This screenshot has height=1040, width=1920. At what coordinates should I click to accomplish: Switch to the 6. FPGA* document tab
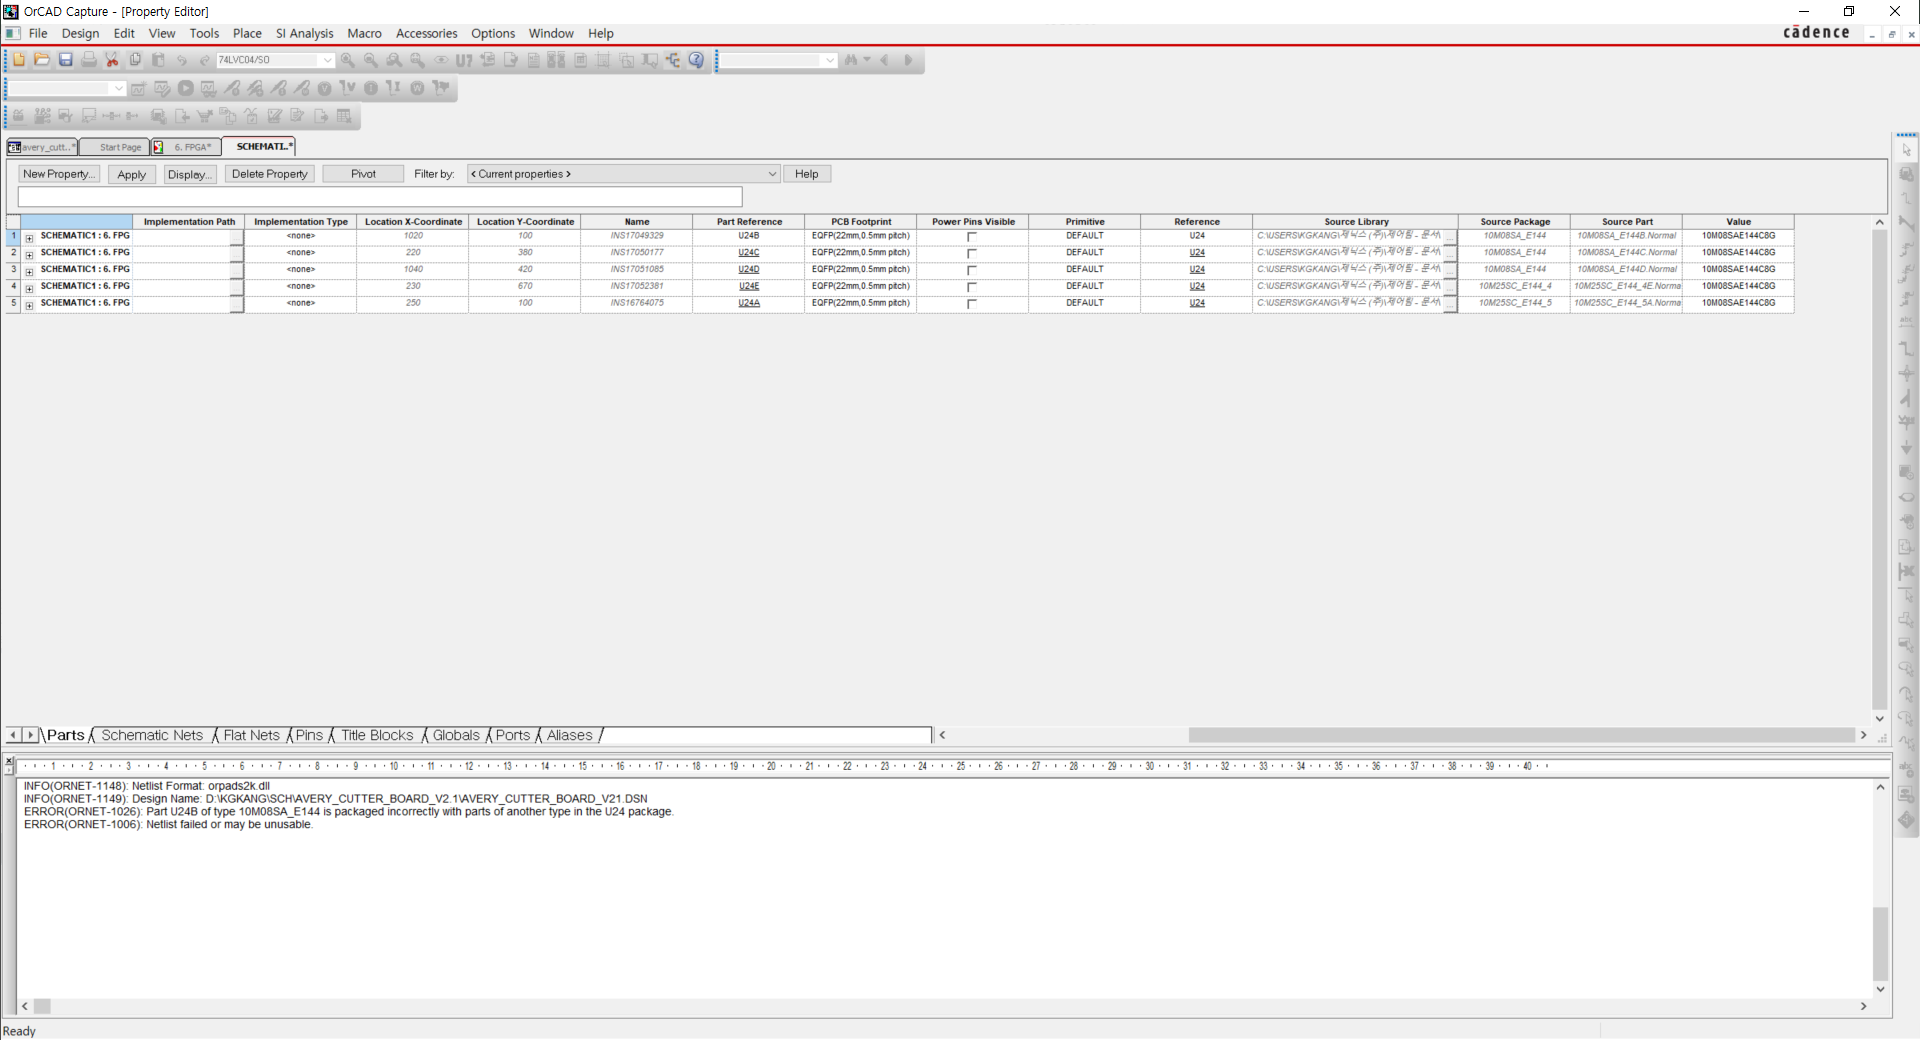coord(186,147)
